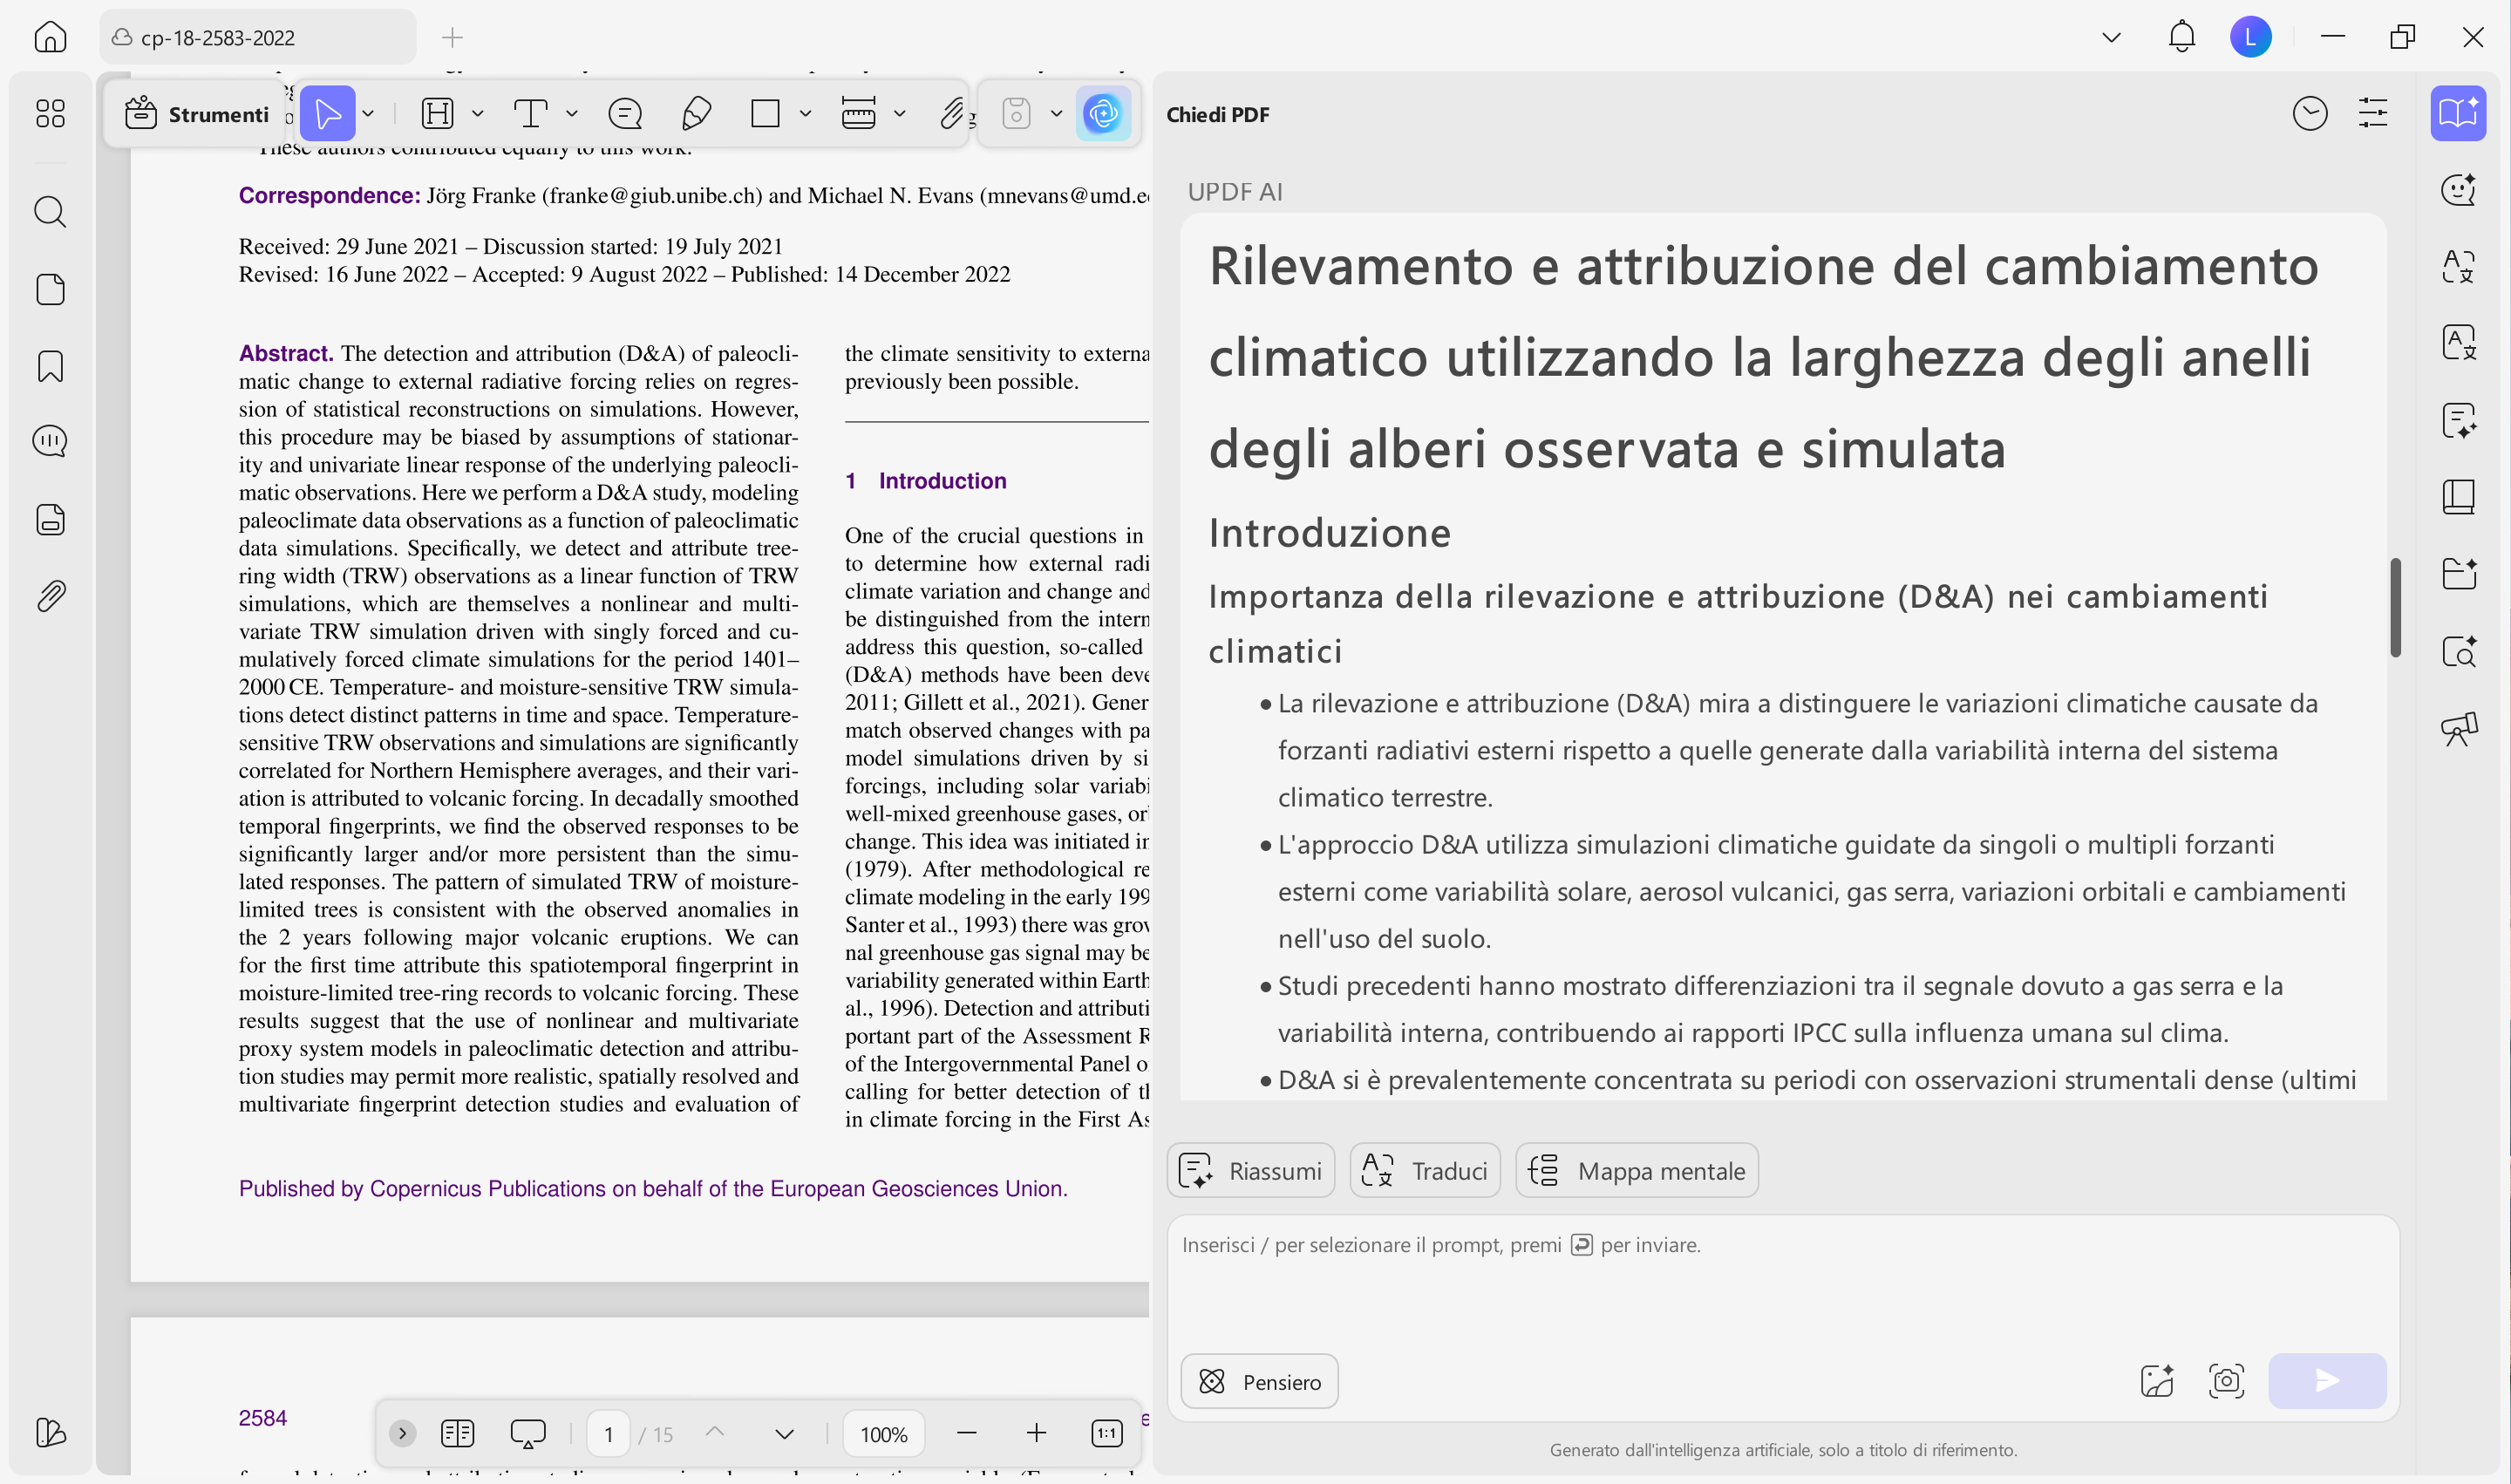Open the AI panel settings sliders
The image size is (2511, 1484).
click(x=2373, y=114)
